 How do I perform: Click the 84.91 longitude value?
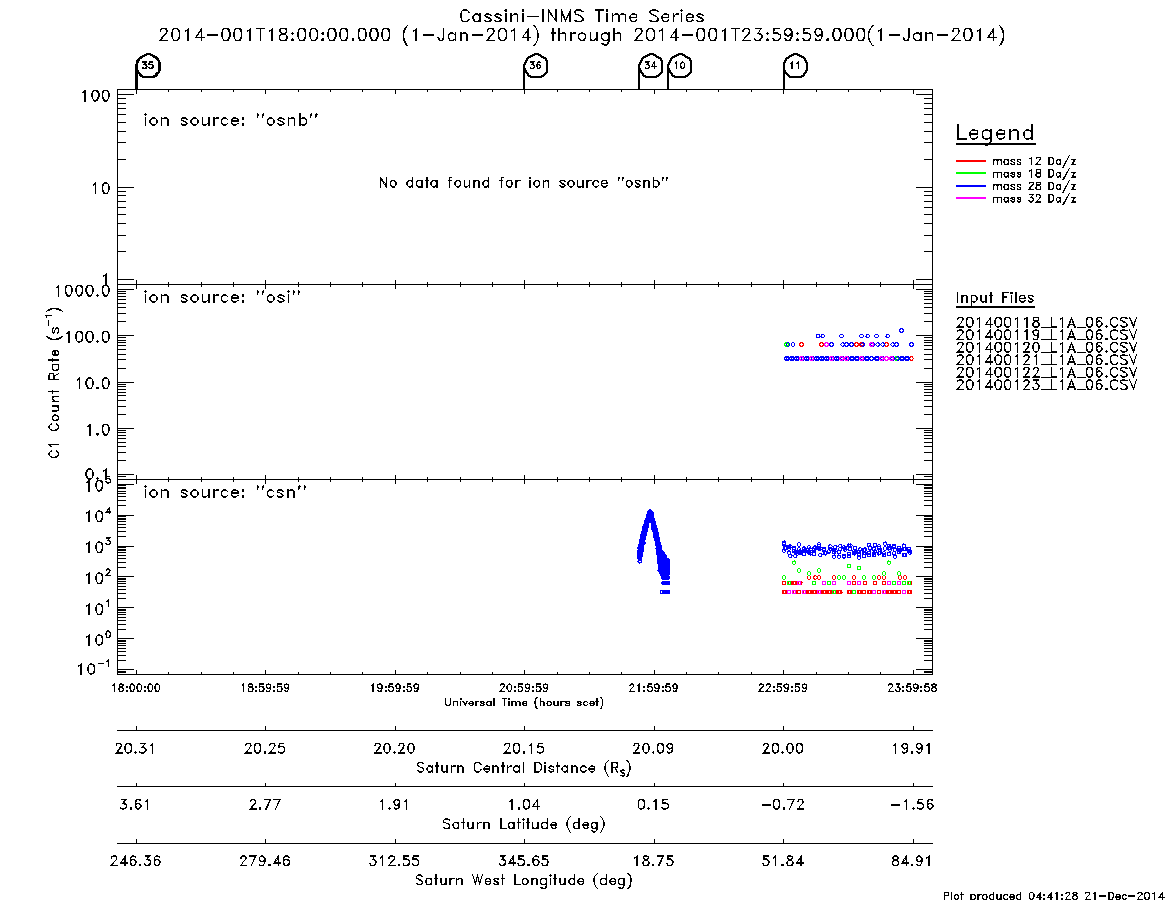point(912,861)
